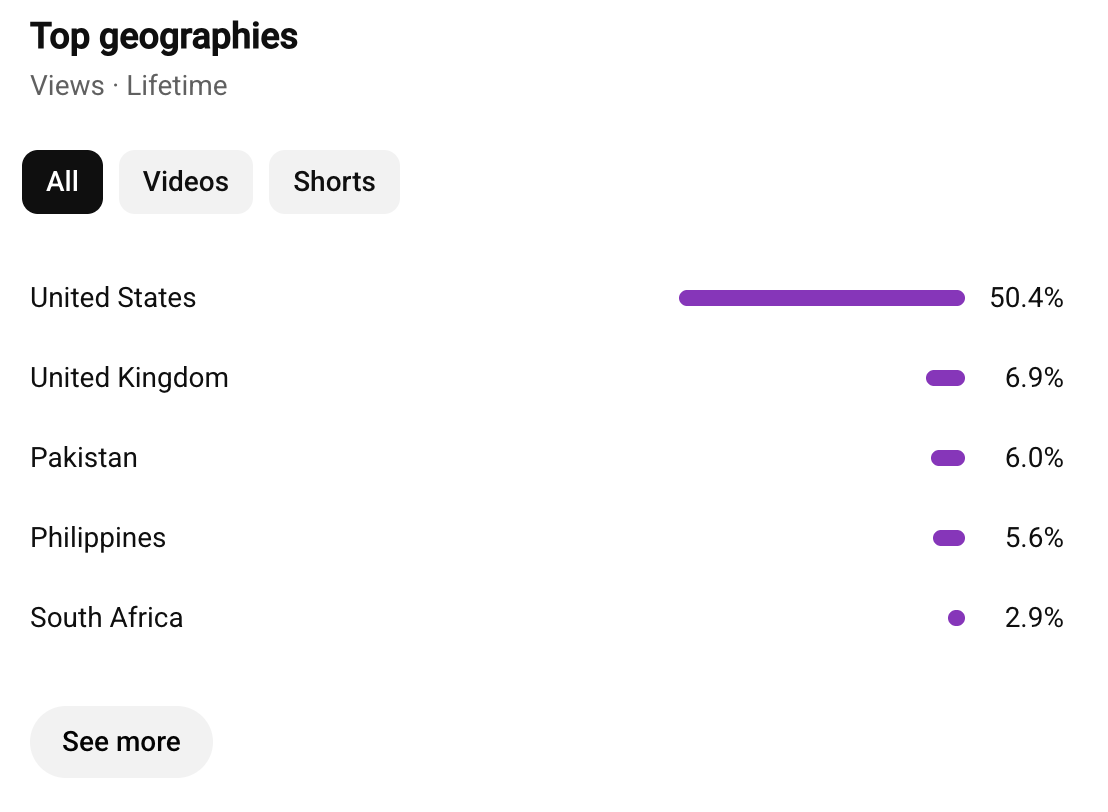Click the Philippines purple bar

(949, 538)
